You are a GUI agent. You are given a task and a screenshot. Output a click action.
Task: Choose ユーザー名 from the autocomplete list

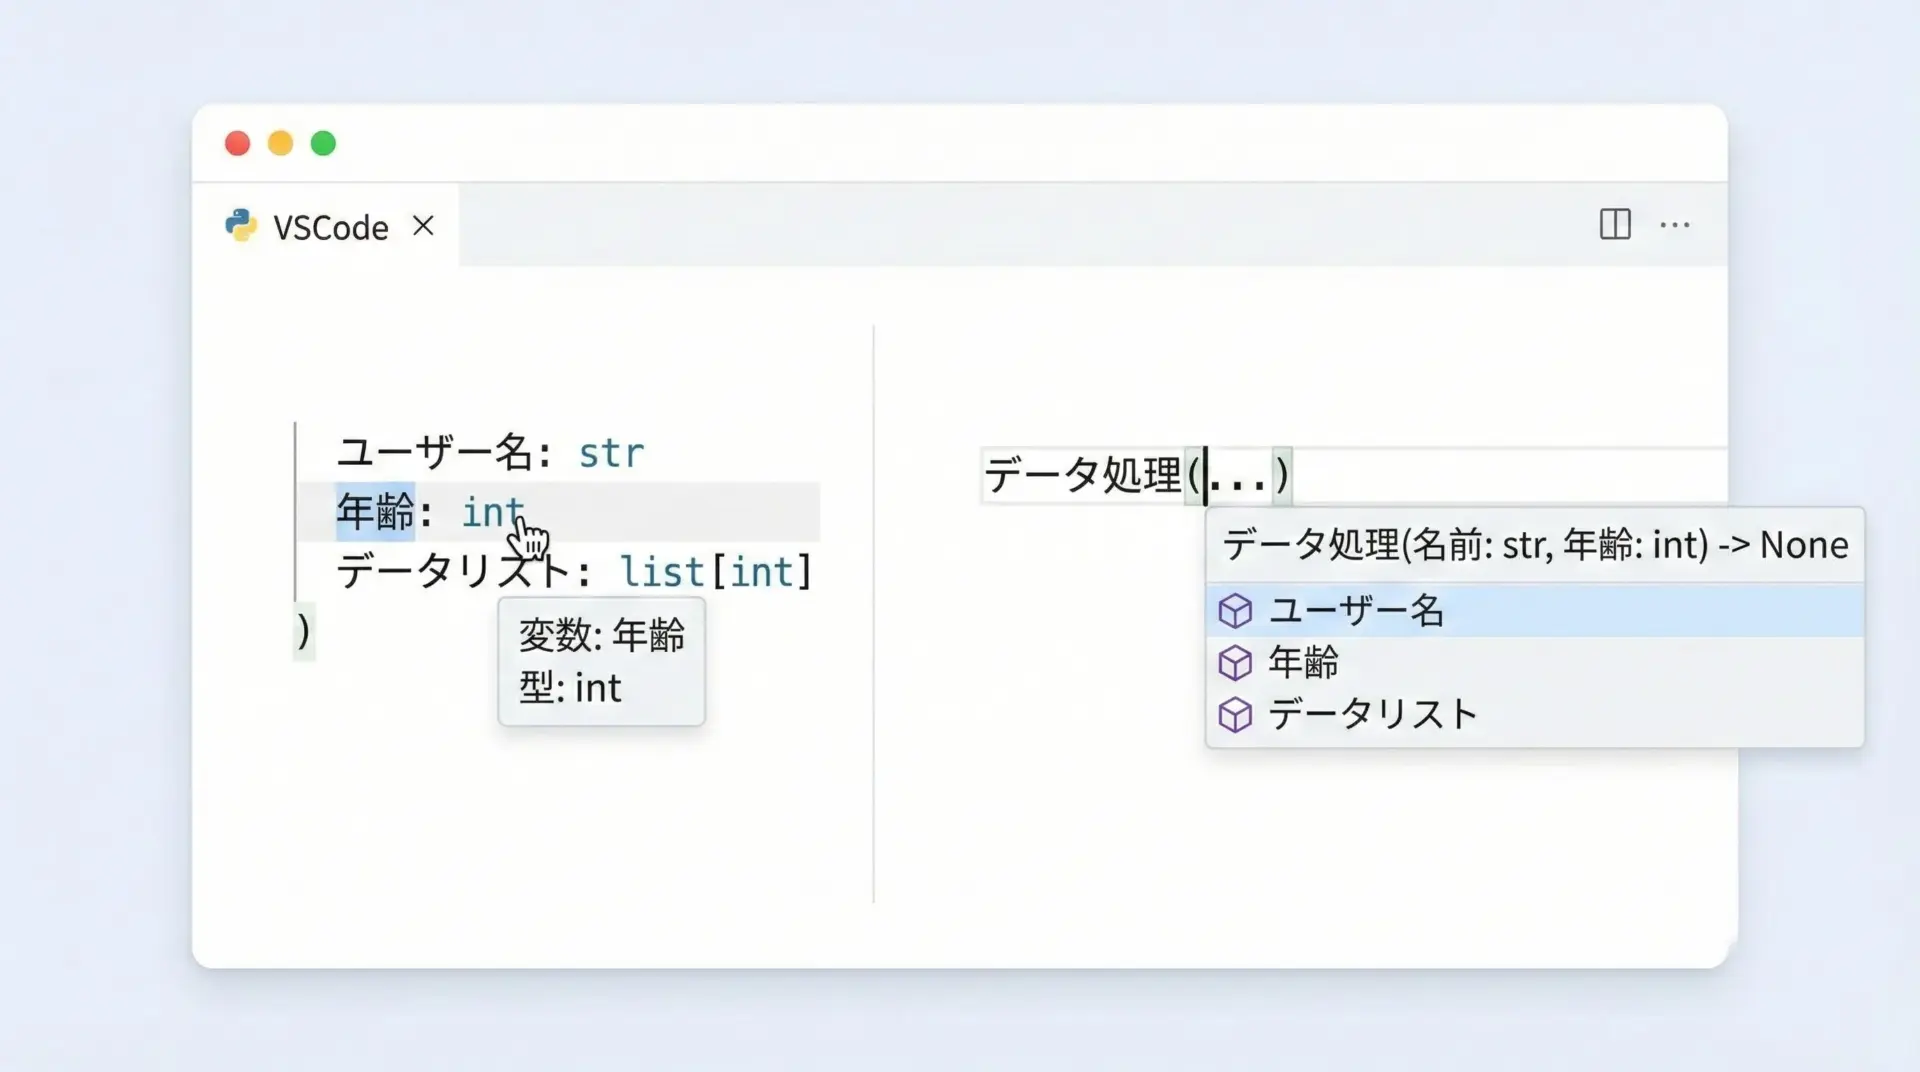click(x=1356, y=611)
